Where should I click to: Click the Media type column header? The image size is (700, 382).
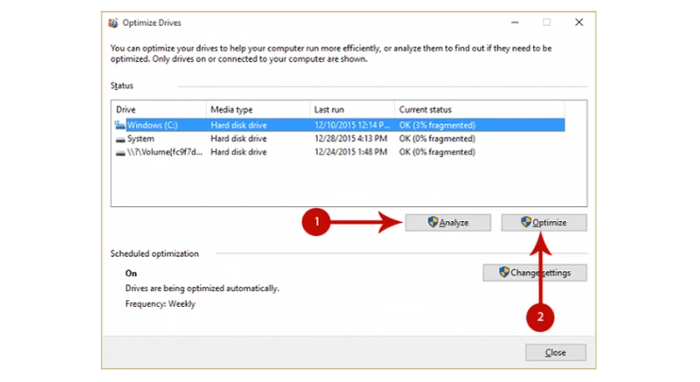coord(258,109)
